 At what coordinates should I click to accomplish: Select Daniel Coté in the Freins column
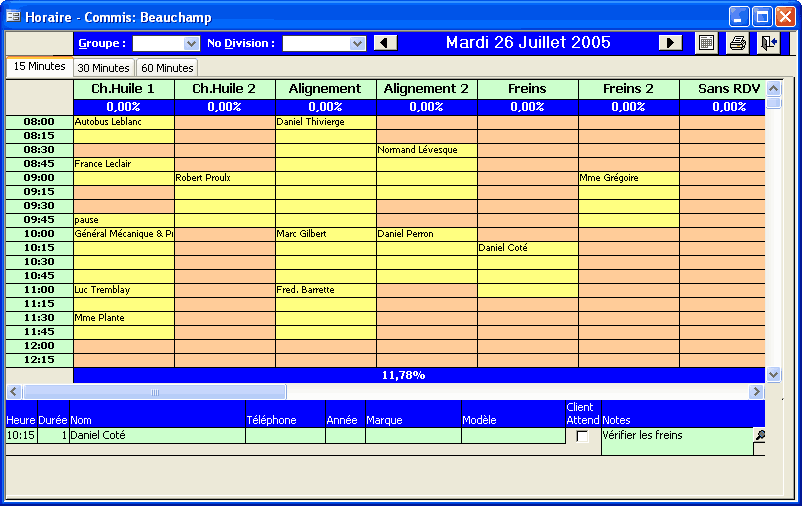pos(527,248)
